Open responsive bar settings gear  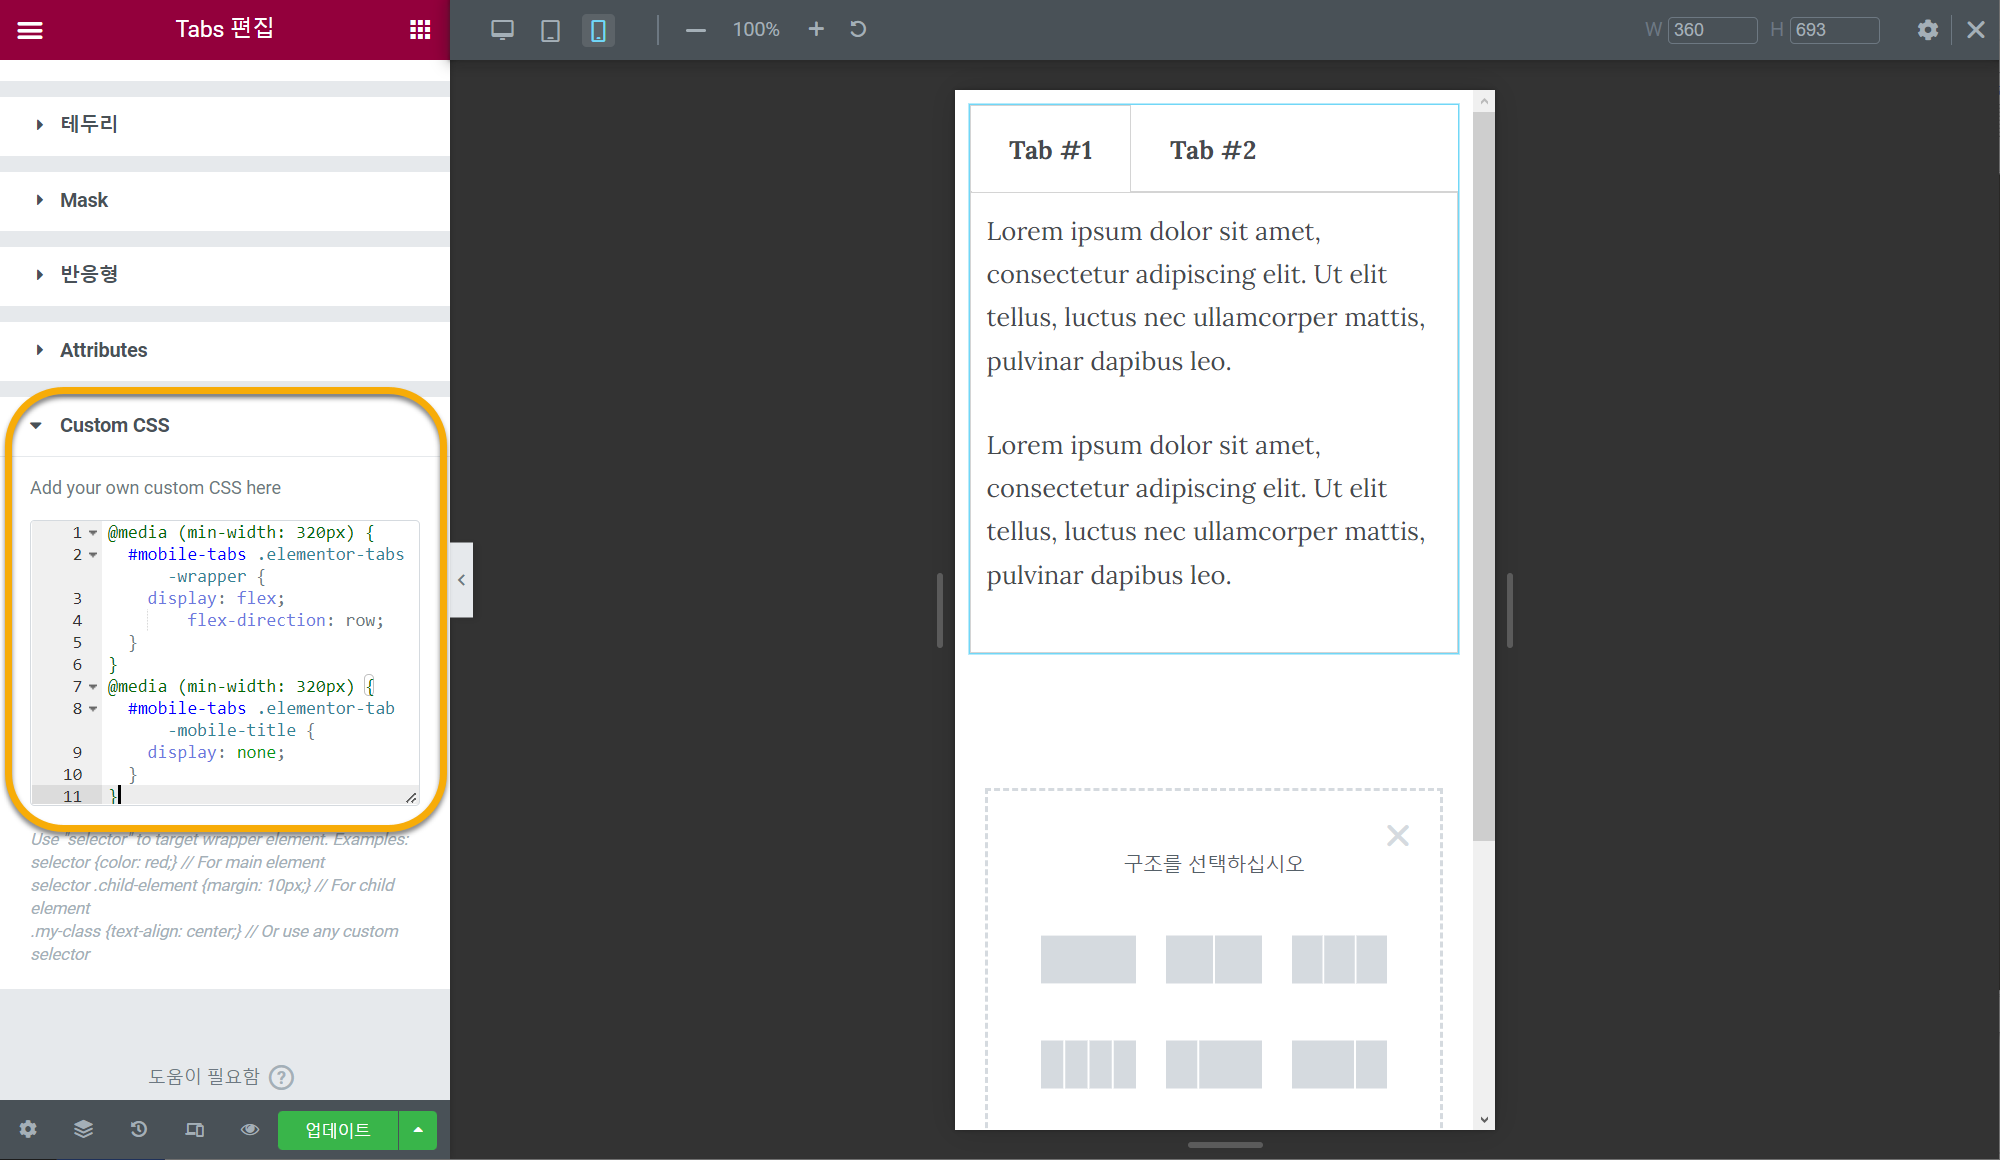[x=1927, y=30]
